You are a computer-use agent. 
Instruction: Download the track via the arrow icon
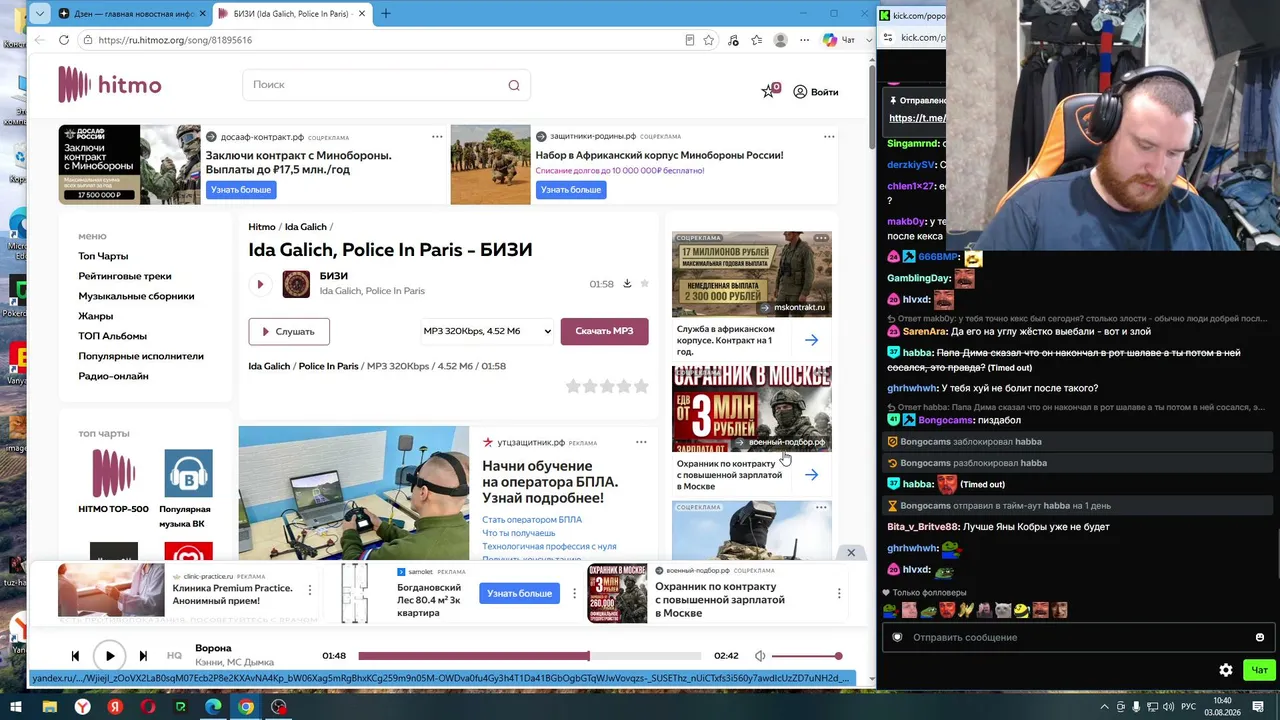[627, 283]
